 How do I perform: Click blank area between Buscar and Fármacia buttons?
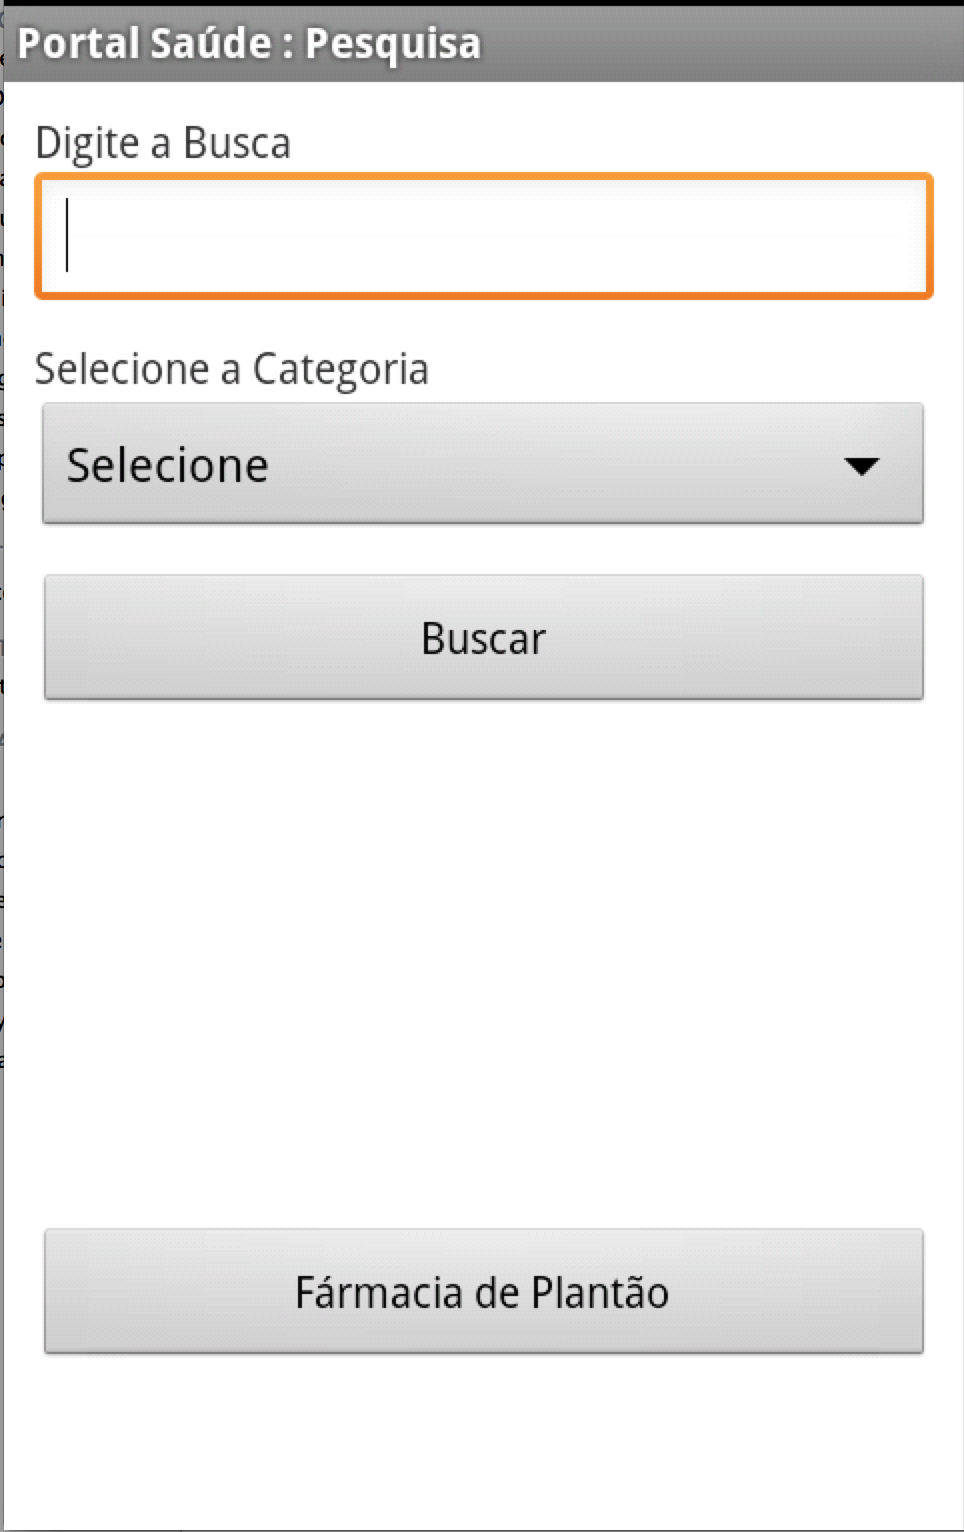click(x=483, y=960)
